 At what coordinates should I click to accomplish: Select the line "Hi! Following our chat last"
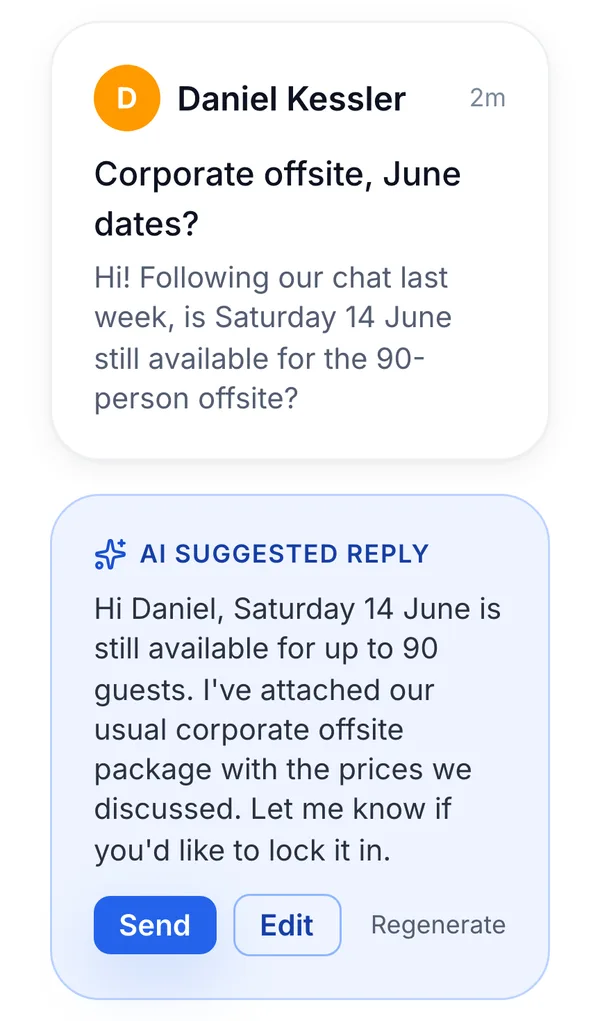[271, 279]
